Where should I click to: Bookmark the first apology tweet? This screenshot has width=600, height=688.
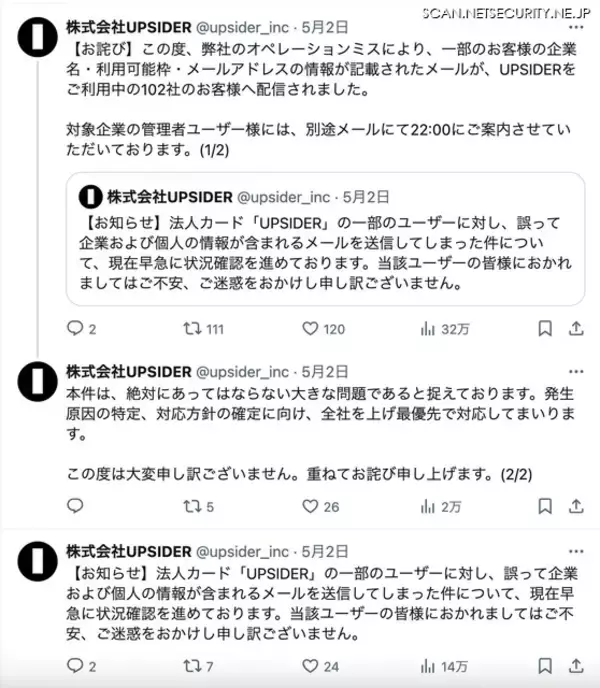[545, 328]
